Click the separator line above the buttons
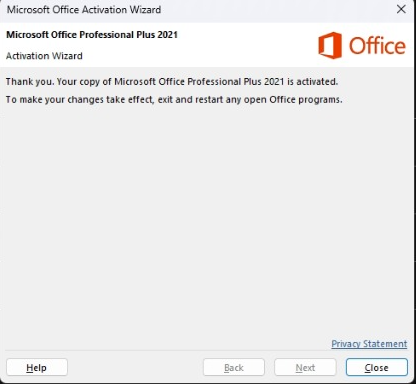 (207, 351)
